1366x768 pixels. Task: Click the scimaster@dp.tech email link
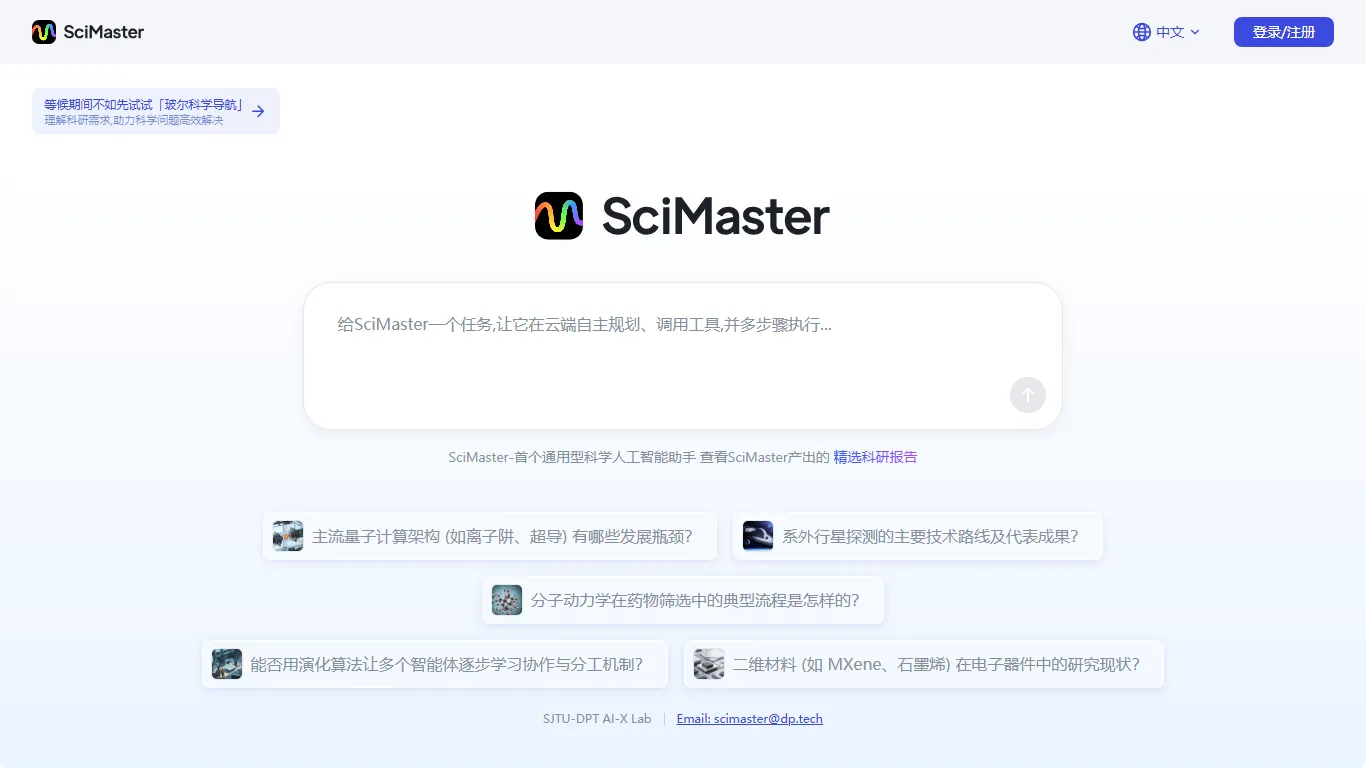(x=750, y=718)
